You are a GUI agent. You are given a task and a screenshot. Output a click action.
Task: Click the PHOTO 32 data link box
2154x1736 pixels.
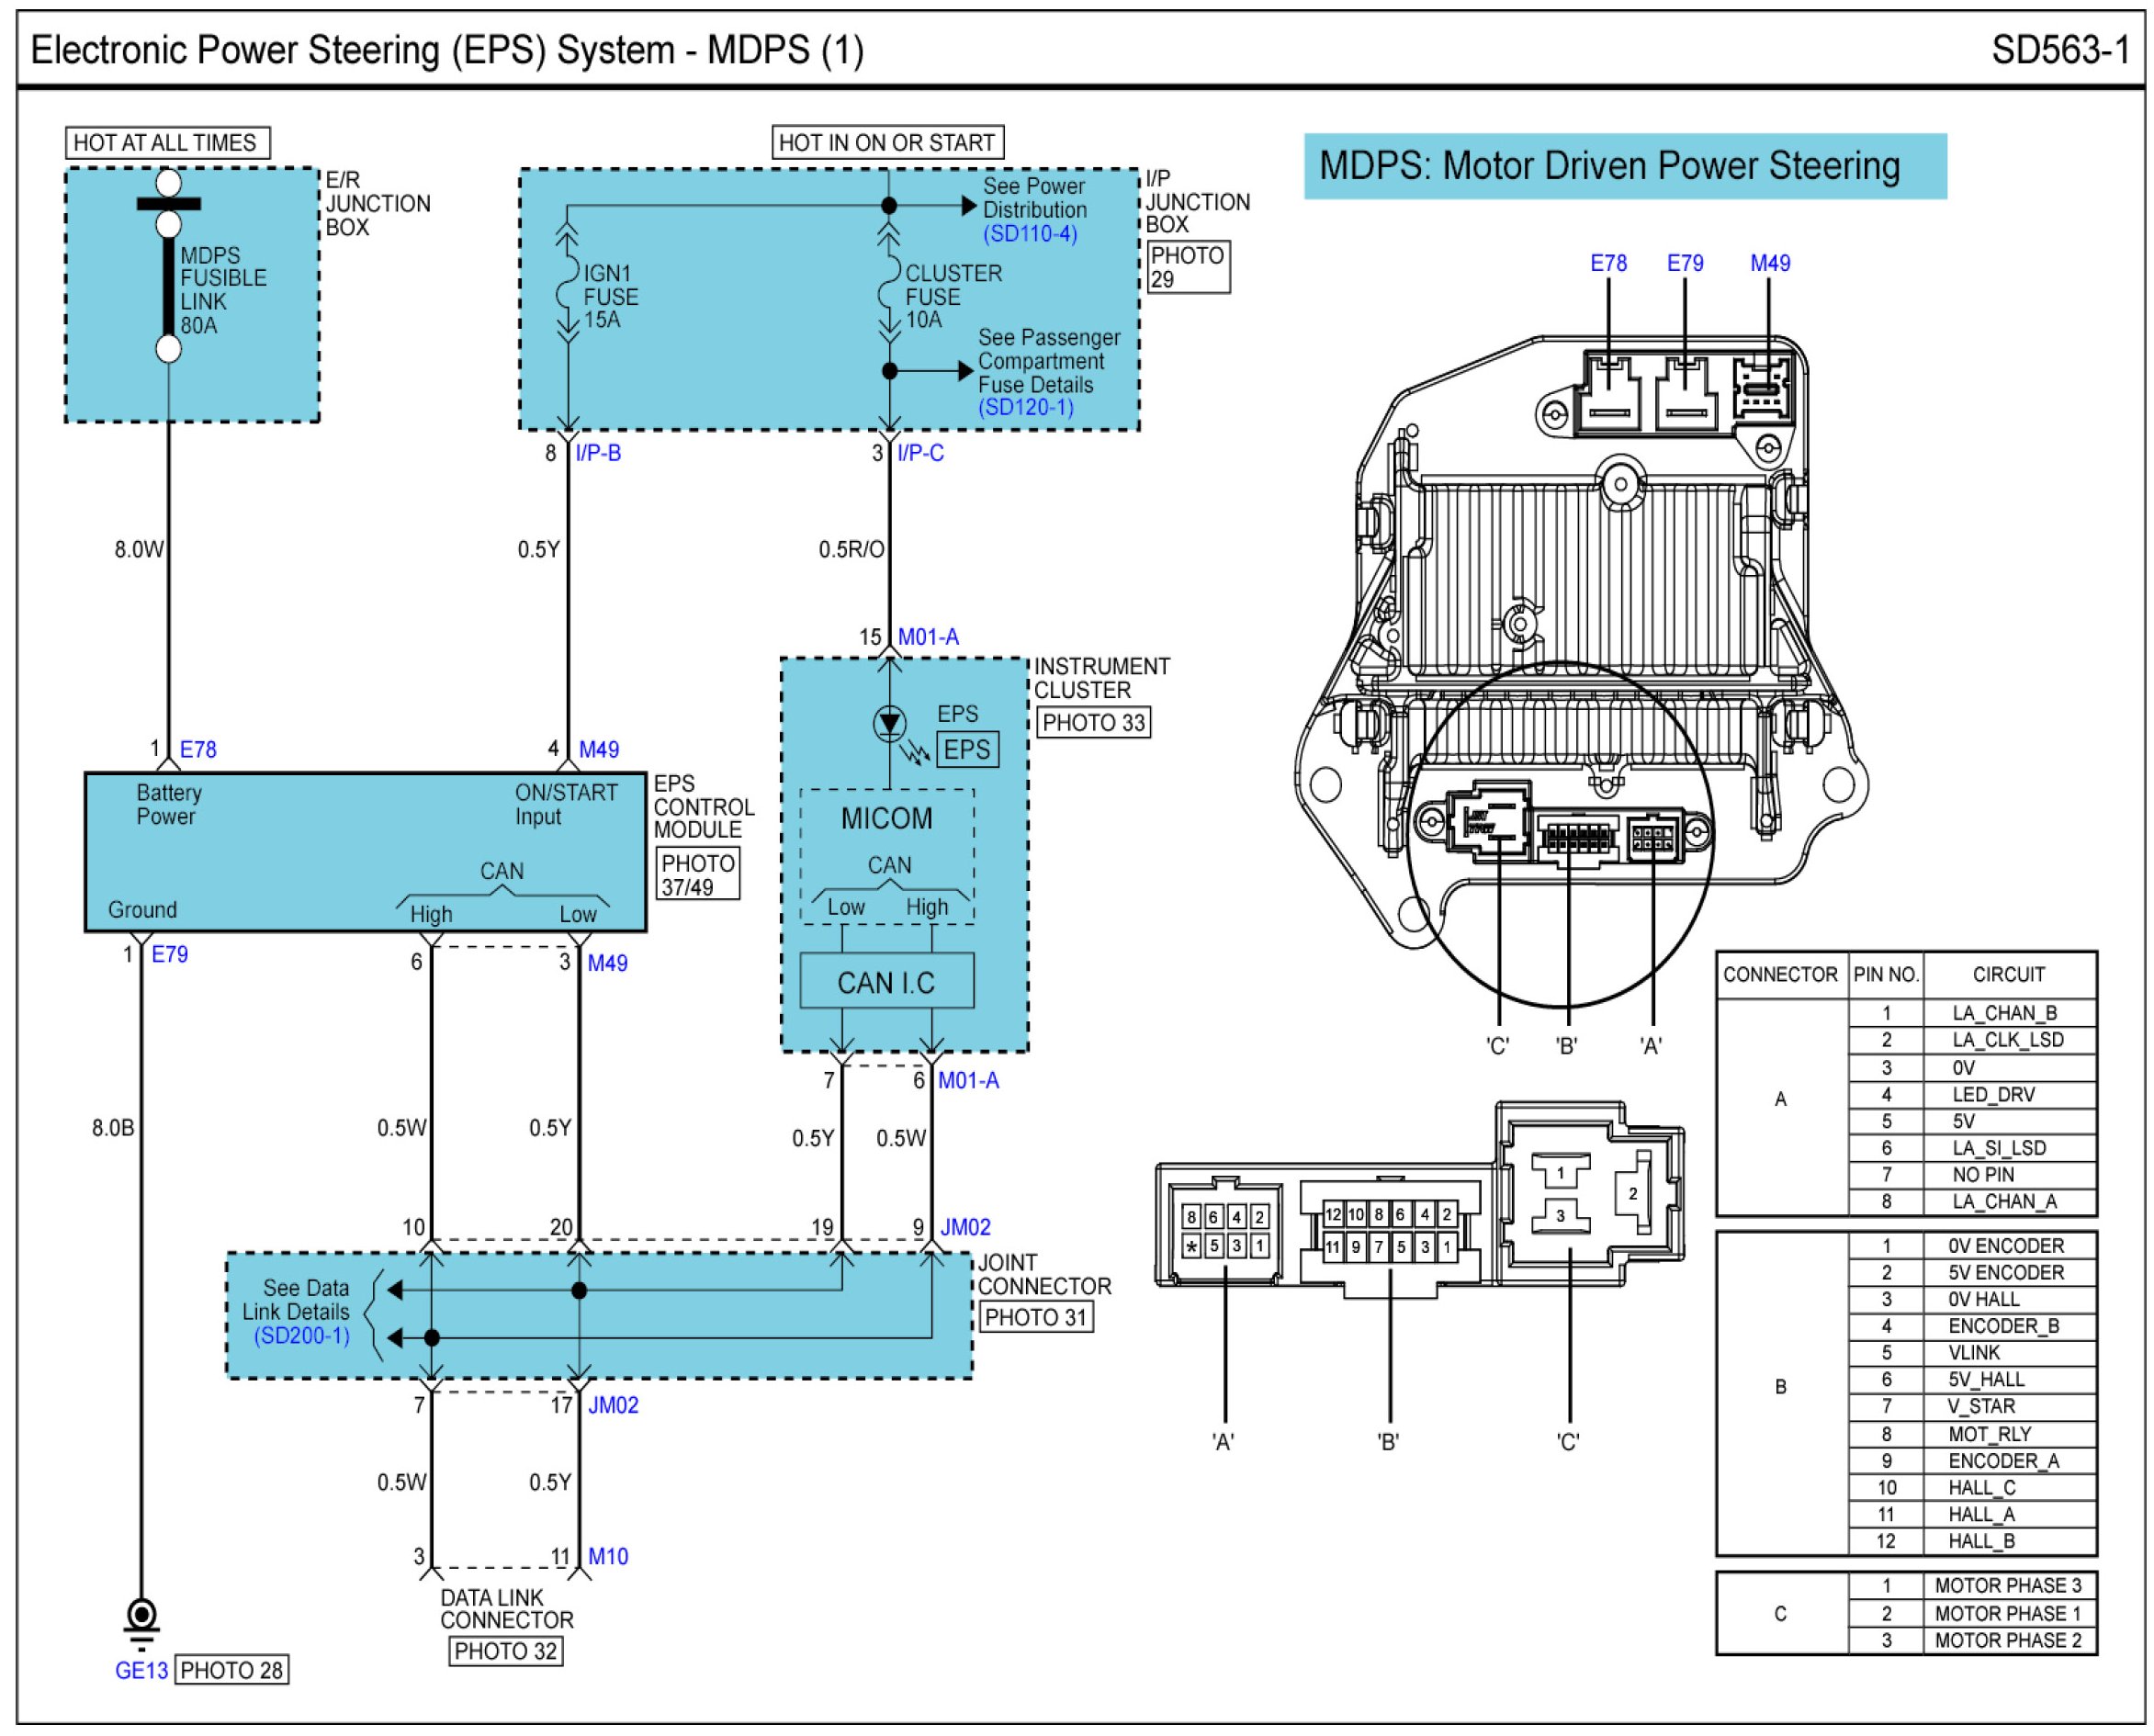505,1652
